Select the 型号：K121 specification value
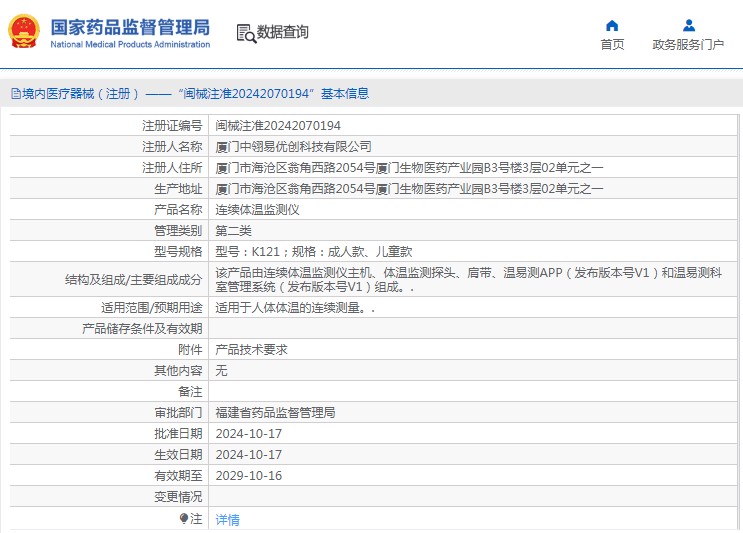The width and height of the screenshot is (743, 533). pos(314,252)
